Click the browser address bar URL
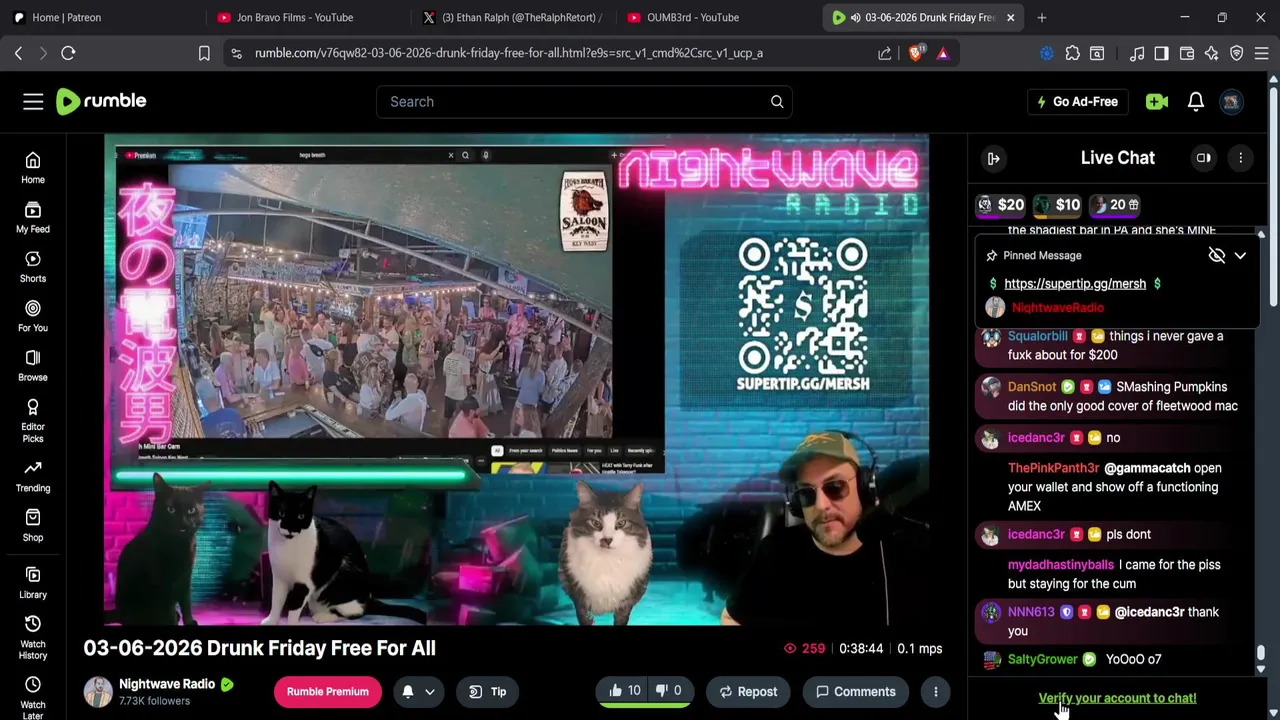The image size is (1280, 720). point(509,53)
